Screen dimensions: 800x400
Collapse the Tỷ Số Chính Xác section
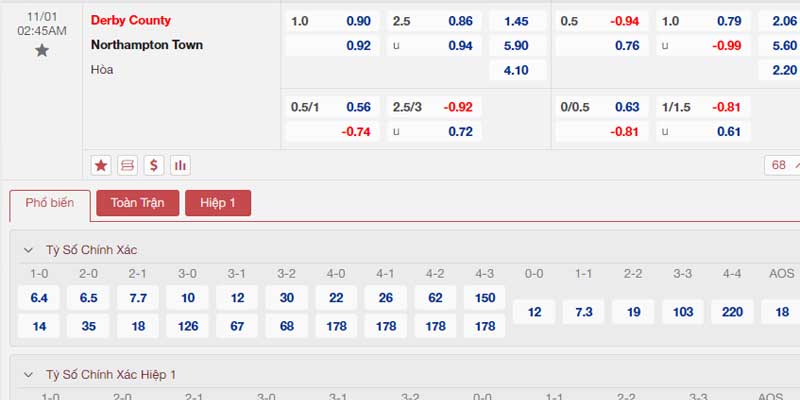pos(29,250)
